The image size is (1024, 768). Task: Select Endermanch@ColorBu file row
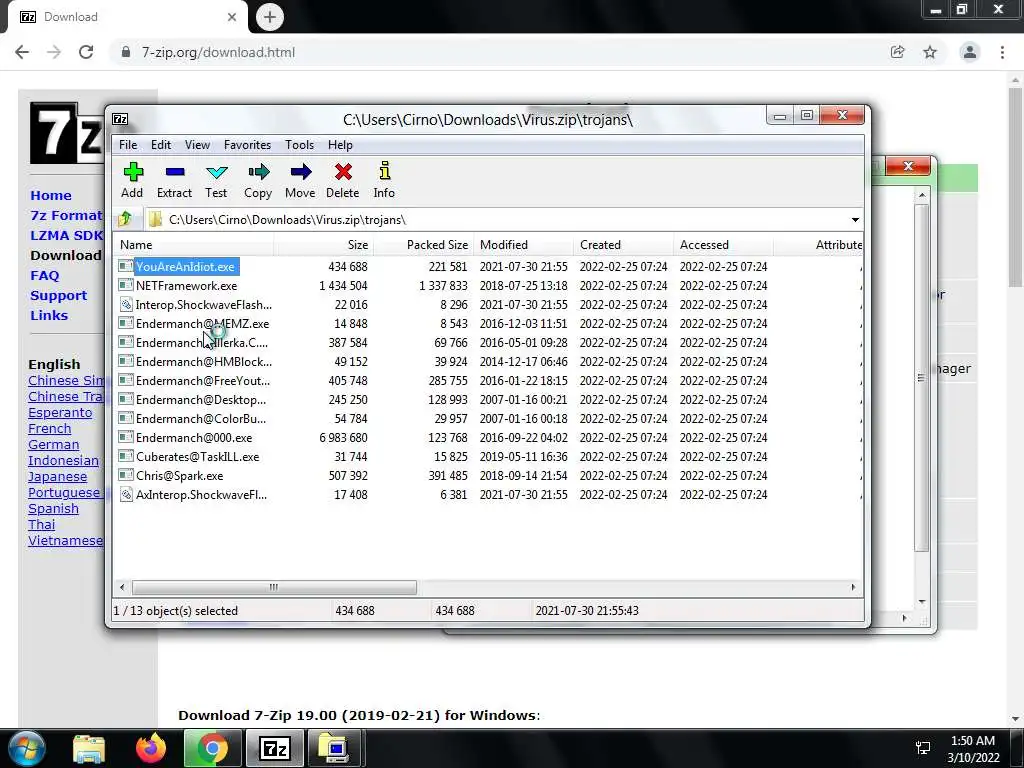point(488,418)
